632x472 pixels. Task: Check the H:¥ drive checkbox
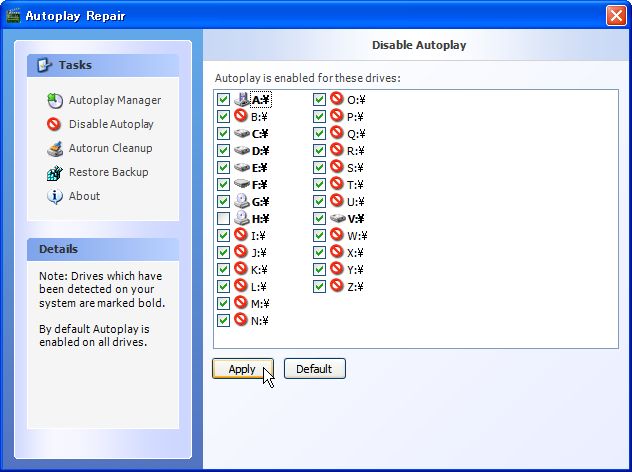[x=223, y=218]
